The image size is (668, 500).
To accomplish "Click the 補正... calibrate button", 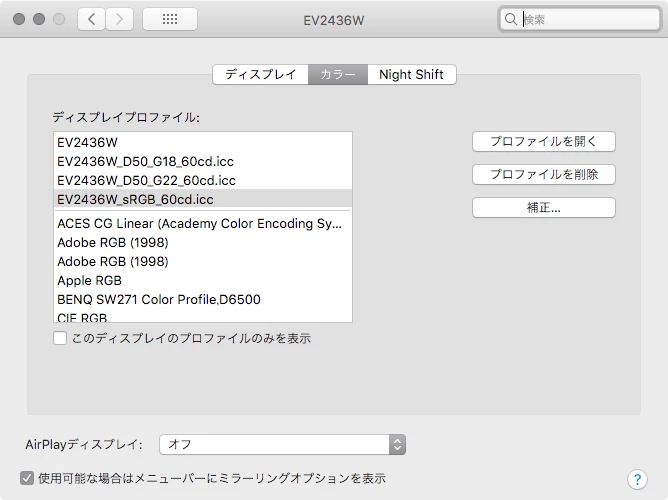I will pyautogui.click(x=544, y=207).
